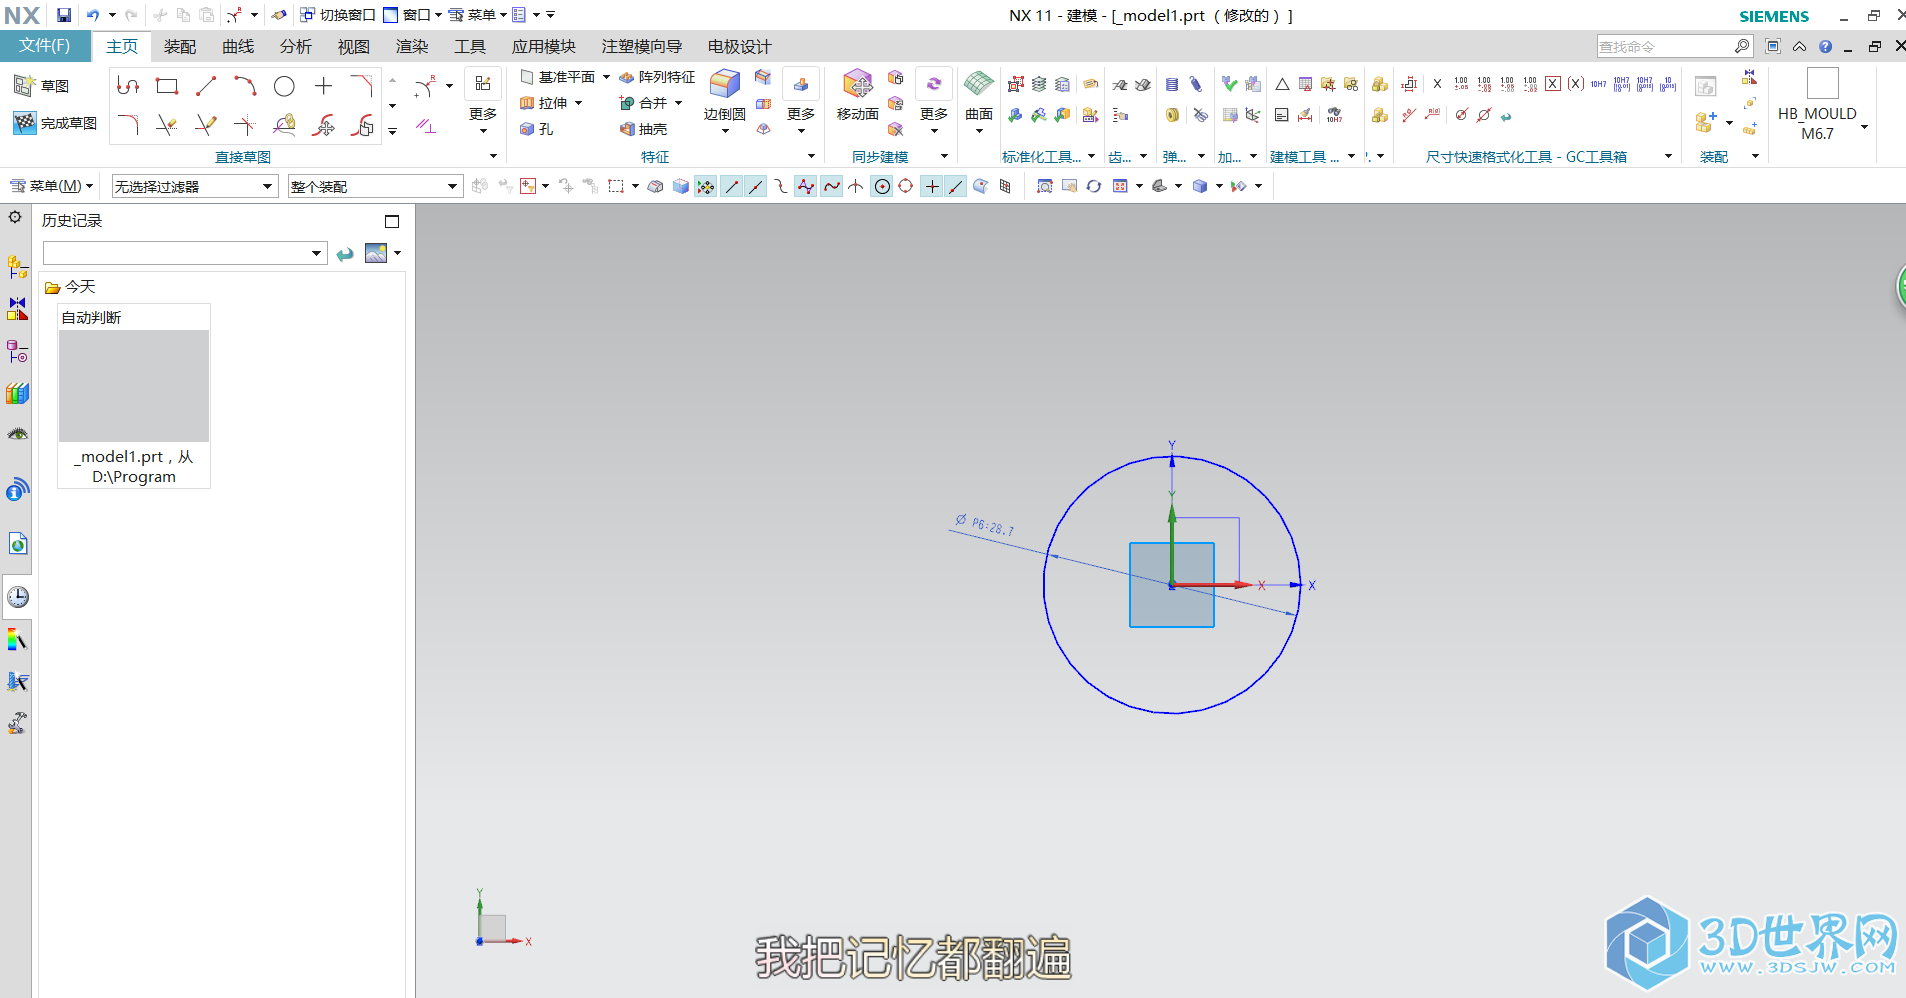Switch to the 注塑模向导 mold wizard tab
The image size is (1906, 998).
(641, 47)
